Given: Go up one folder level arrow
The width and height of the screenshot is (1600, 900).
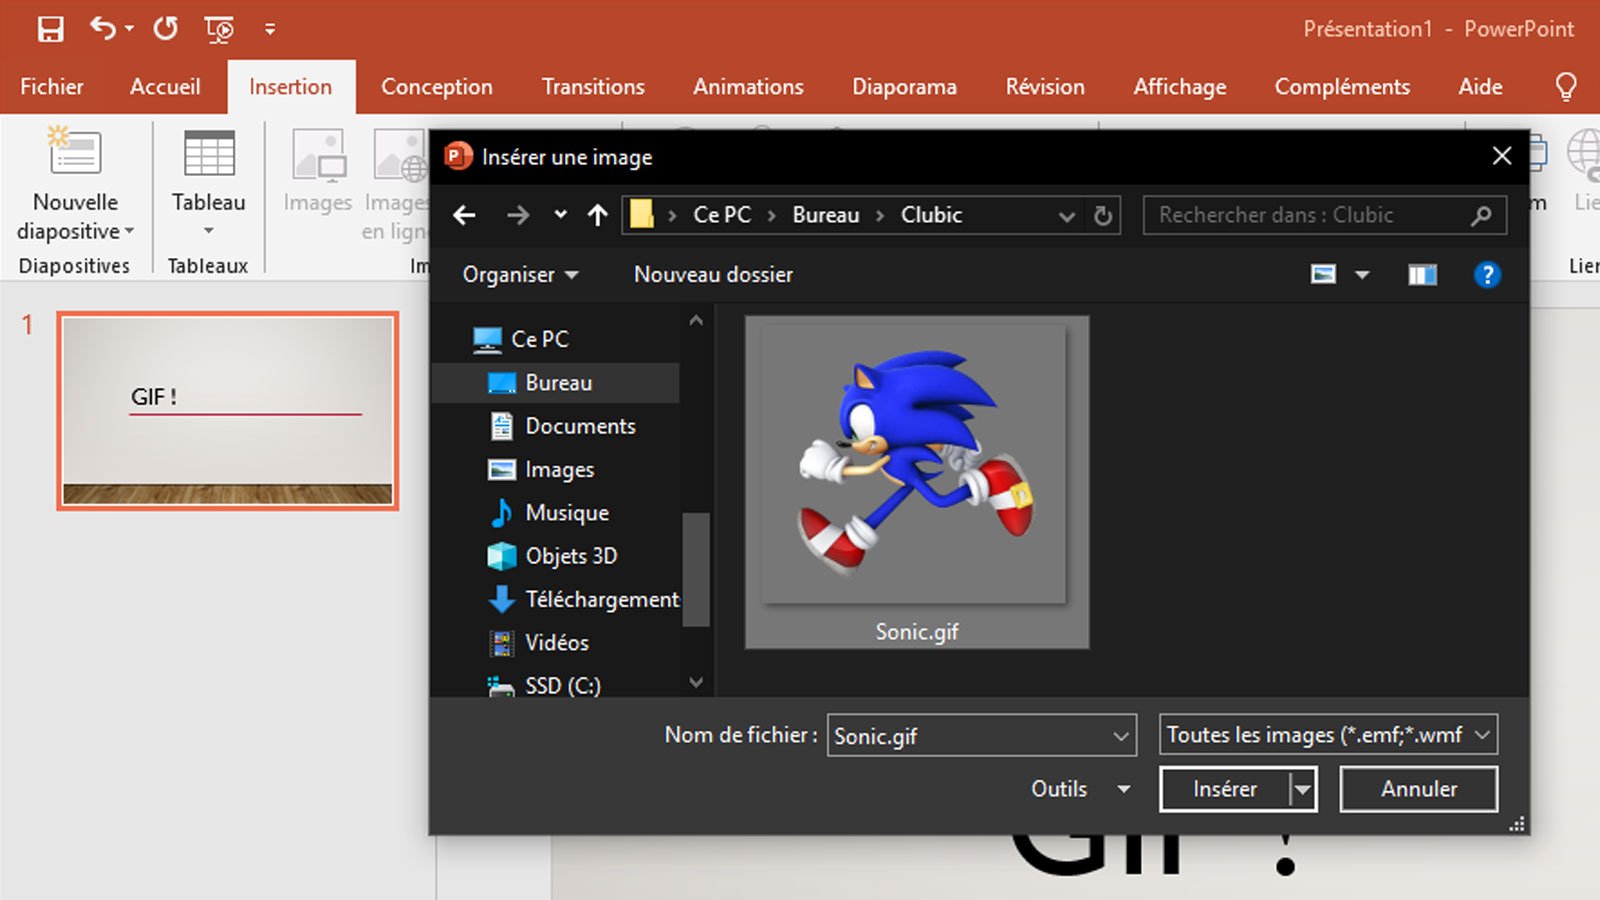Looking at the screenshot, I should [x=598, y=215].
